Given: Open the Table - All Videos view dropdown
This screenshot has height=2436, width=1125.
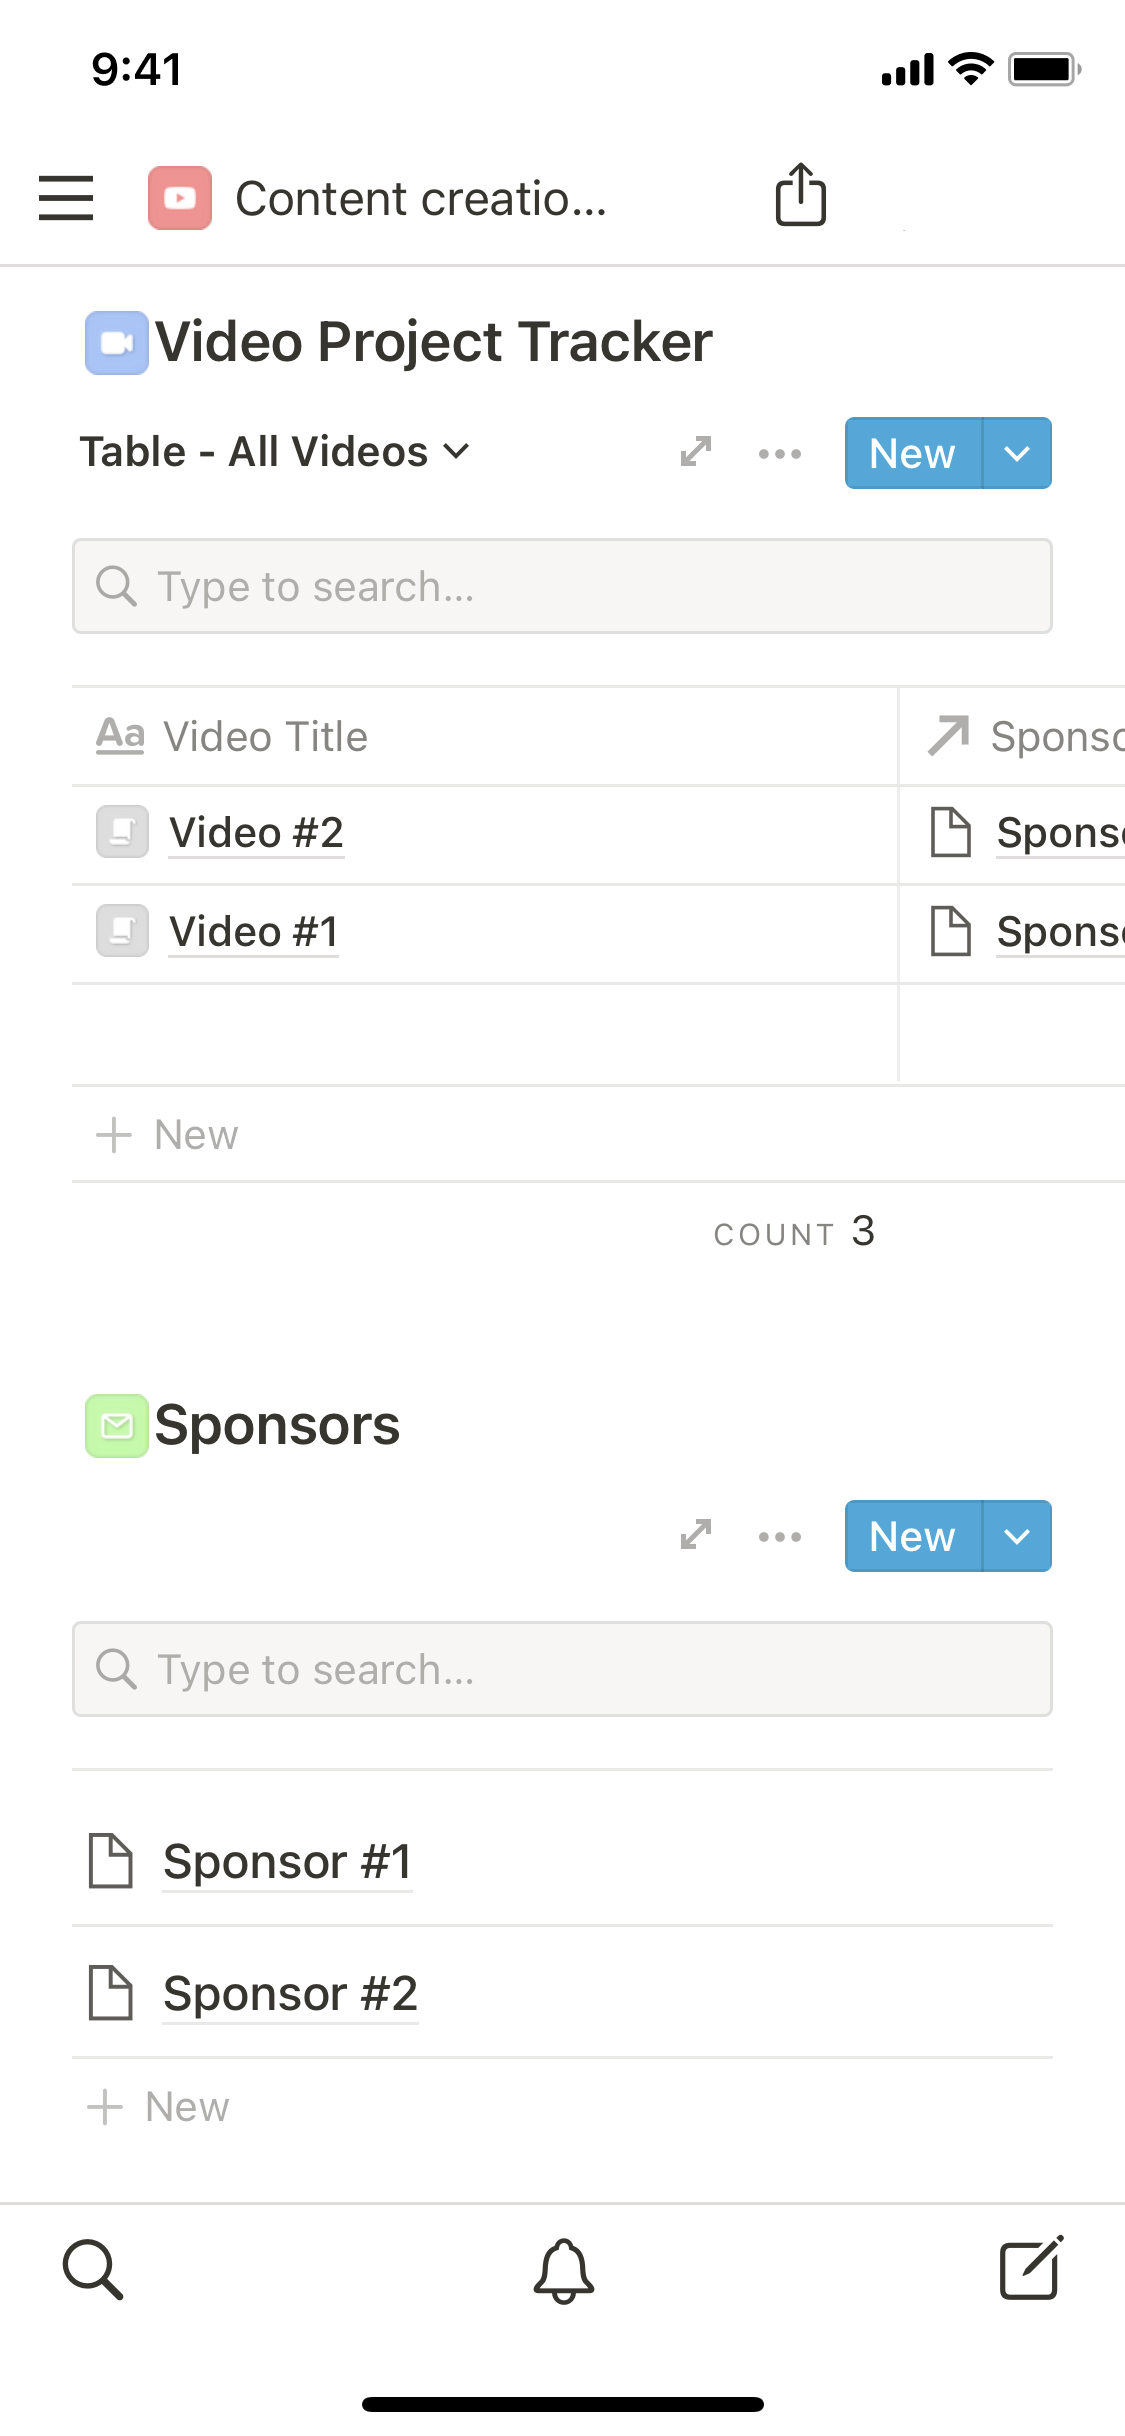Looking at the screenshot, I should [x=275, y=452].
